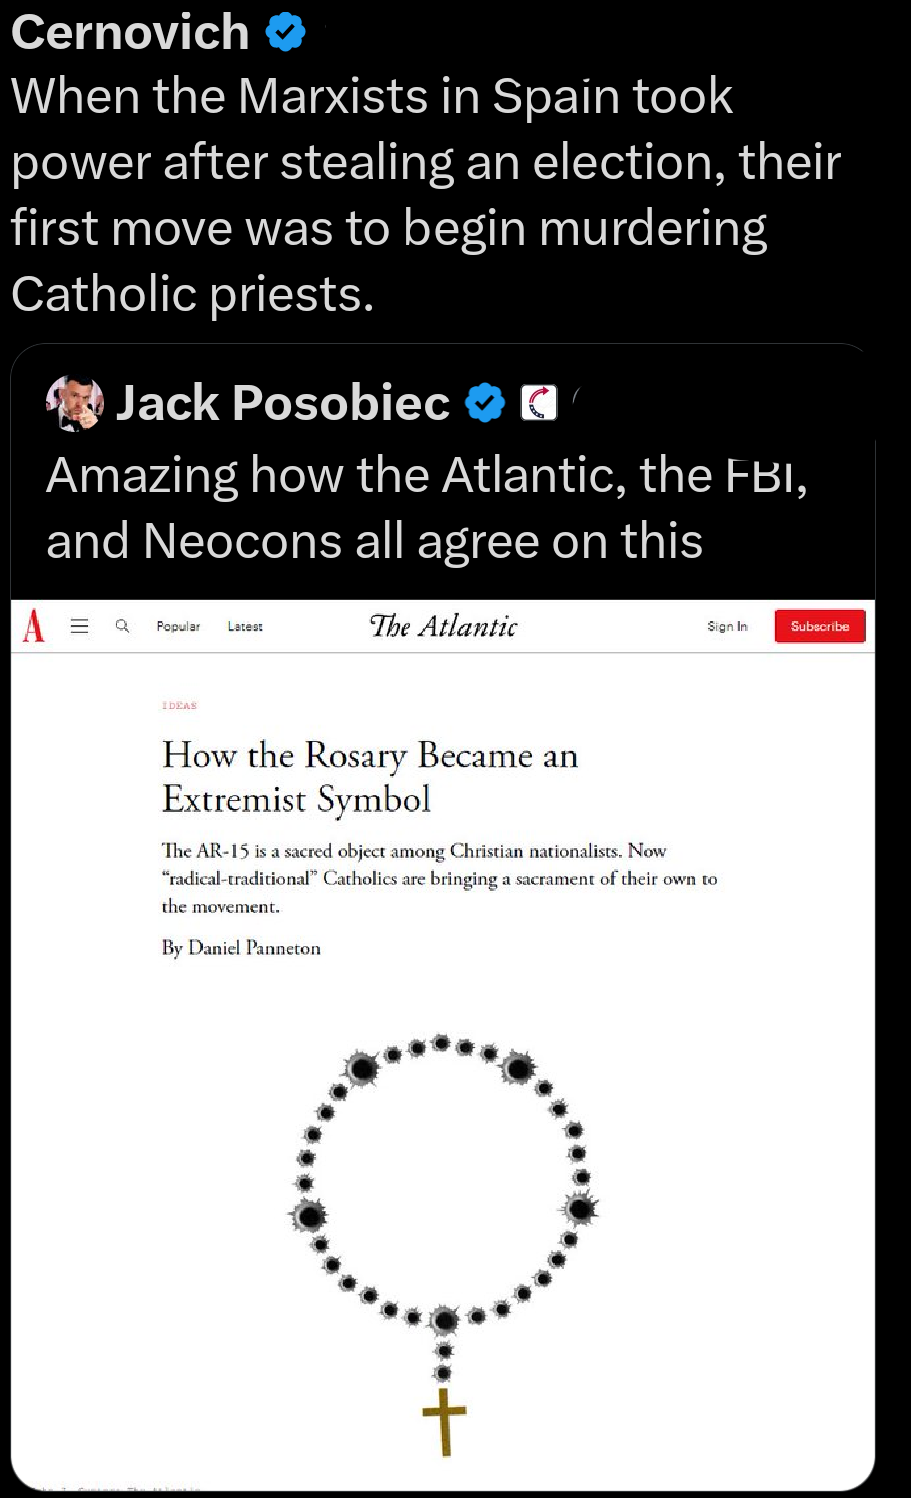Viewport: 911px width, 1498px height.
Task: Click Cernovich's display name
Action: (130, 31)
